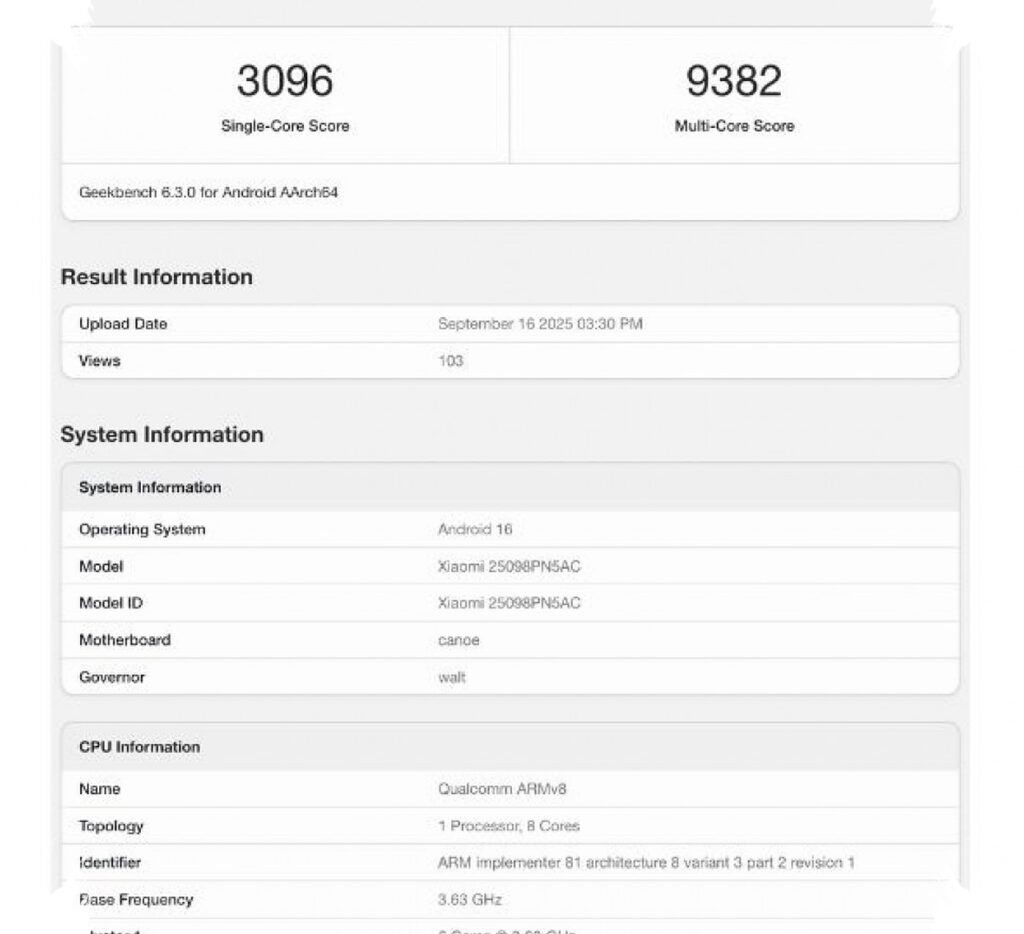Click the multi-core score 9382
Image resolution: width=1024 pixels, height=934 pixels.
point(733,81)
